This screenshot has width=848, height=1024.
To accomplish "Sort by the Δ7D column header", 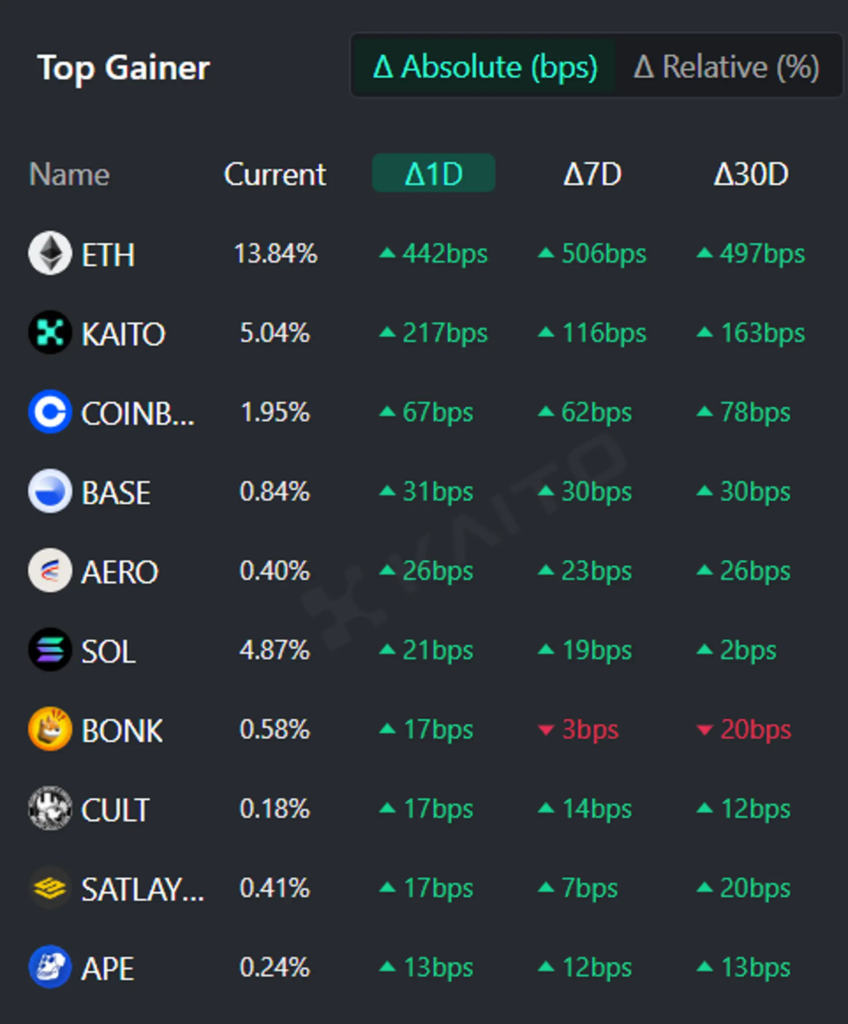I will tap(592, 174).
